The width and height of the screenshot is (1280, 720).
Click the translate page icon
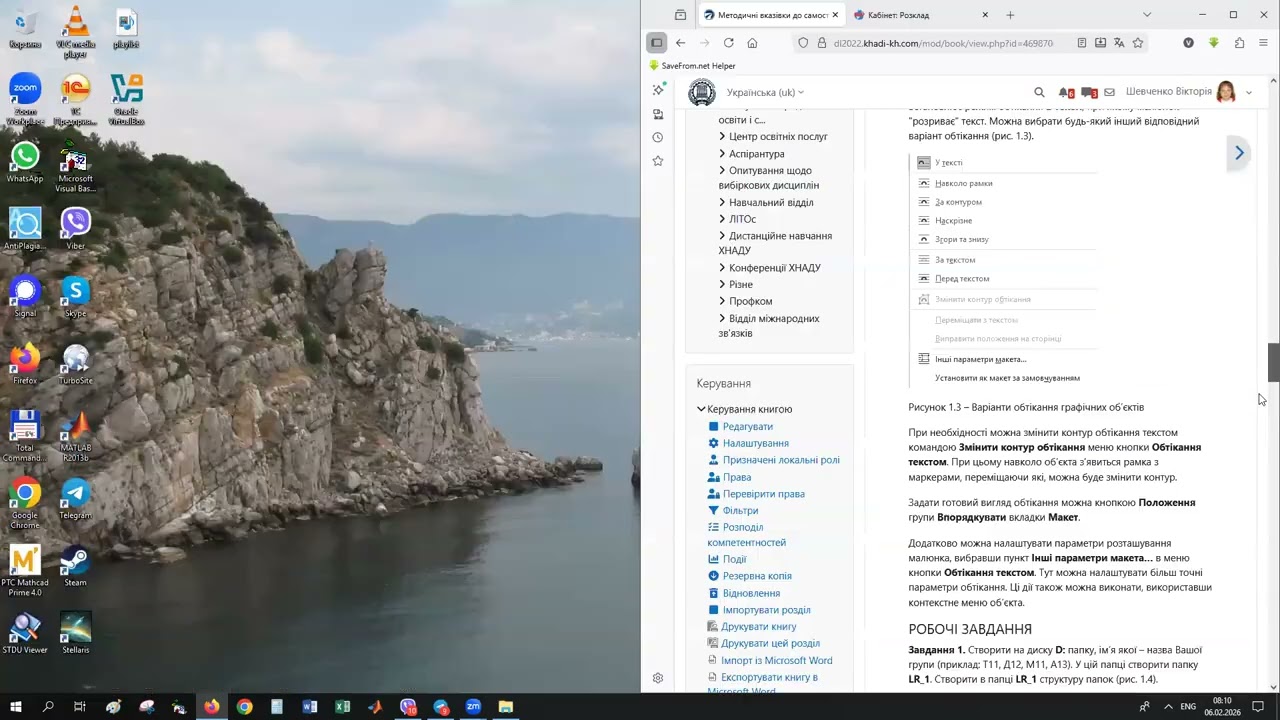[x=1119, y=43]
